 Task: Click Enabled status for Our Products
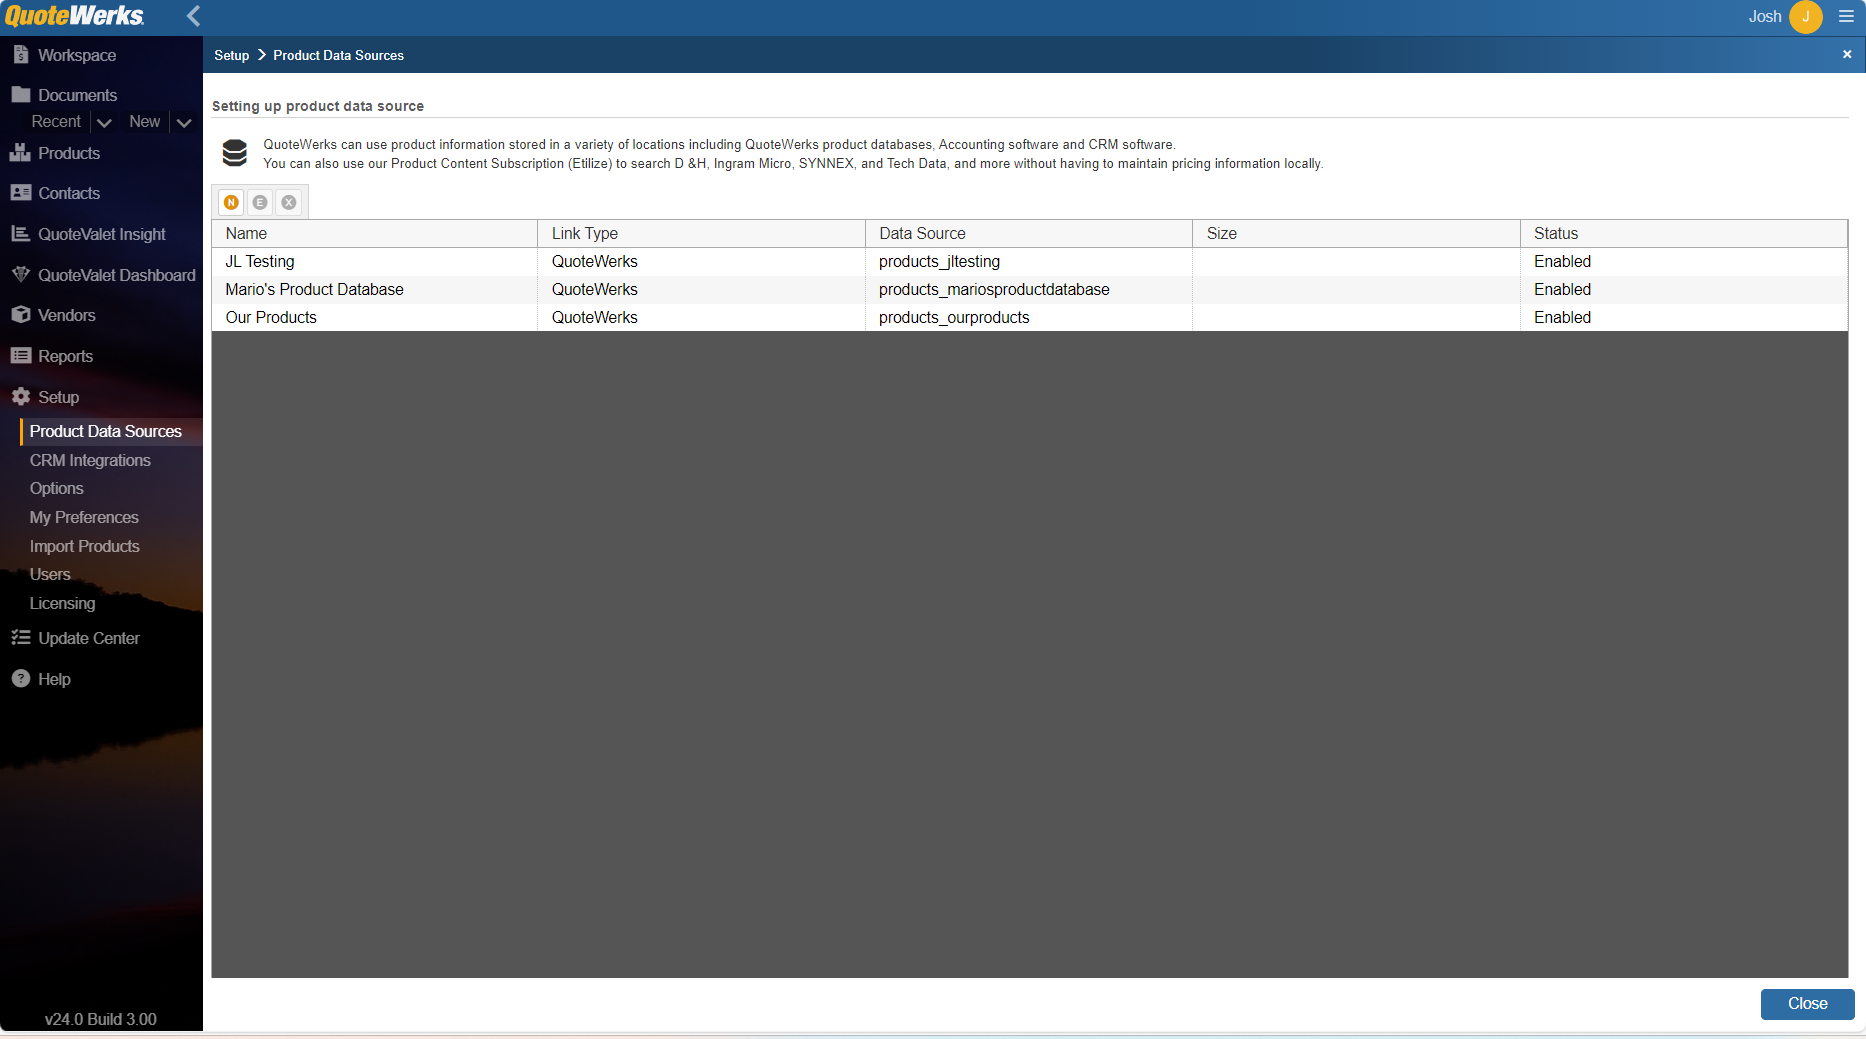click(x=1562, y=317)
